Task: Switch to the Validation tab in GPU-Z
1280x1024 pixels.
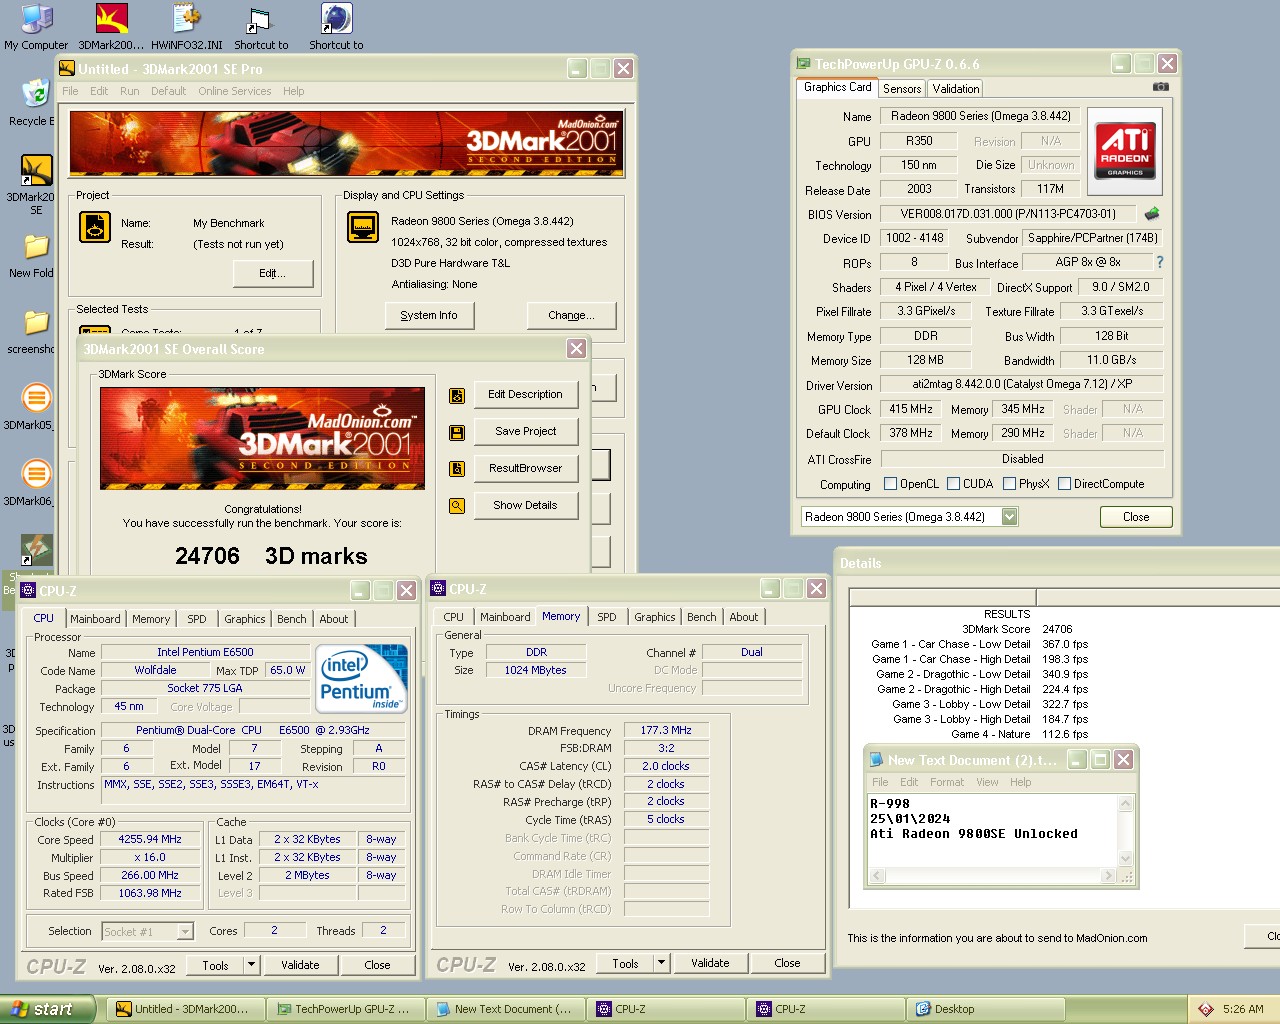Action: 956,89
